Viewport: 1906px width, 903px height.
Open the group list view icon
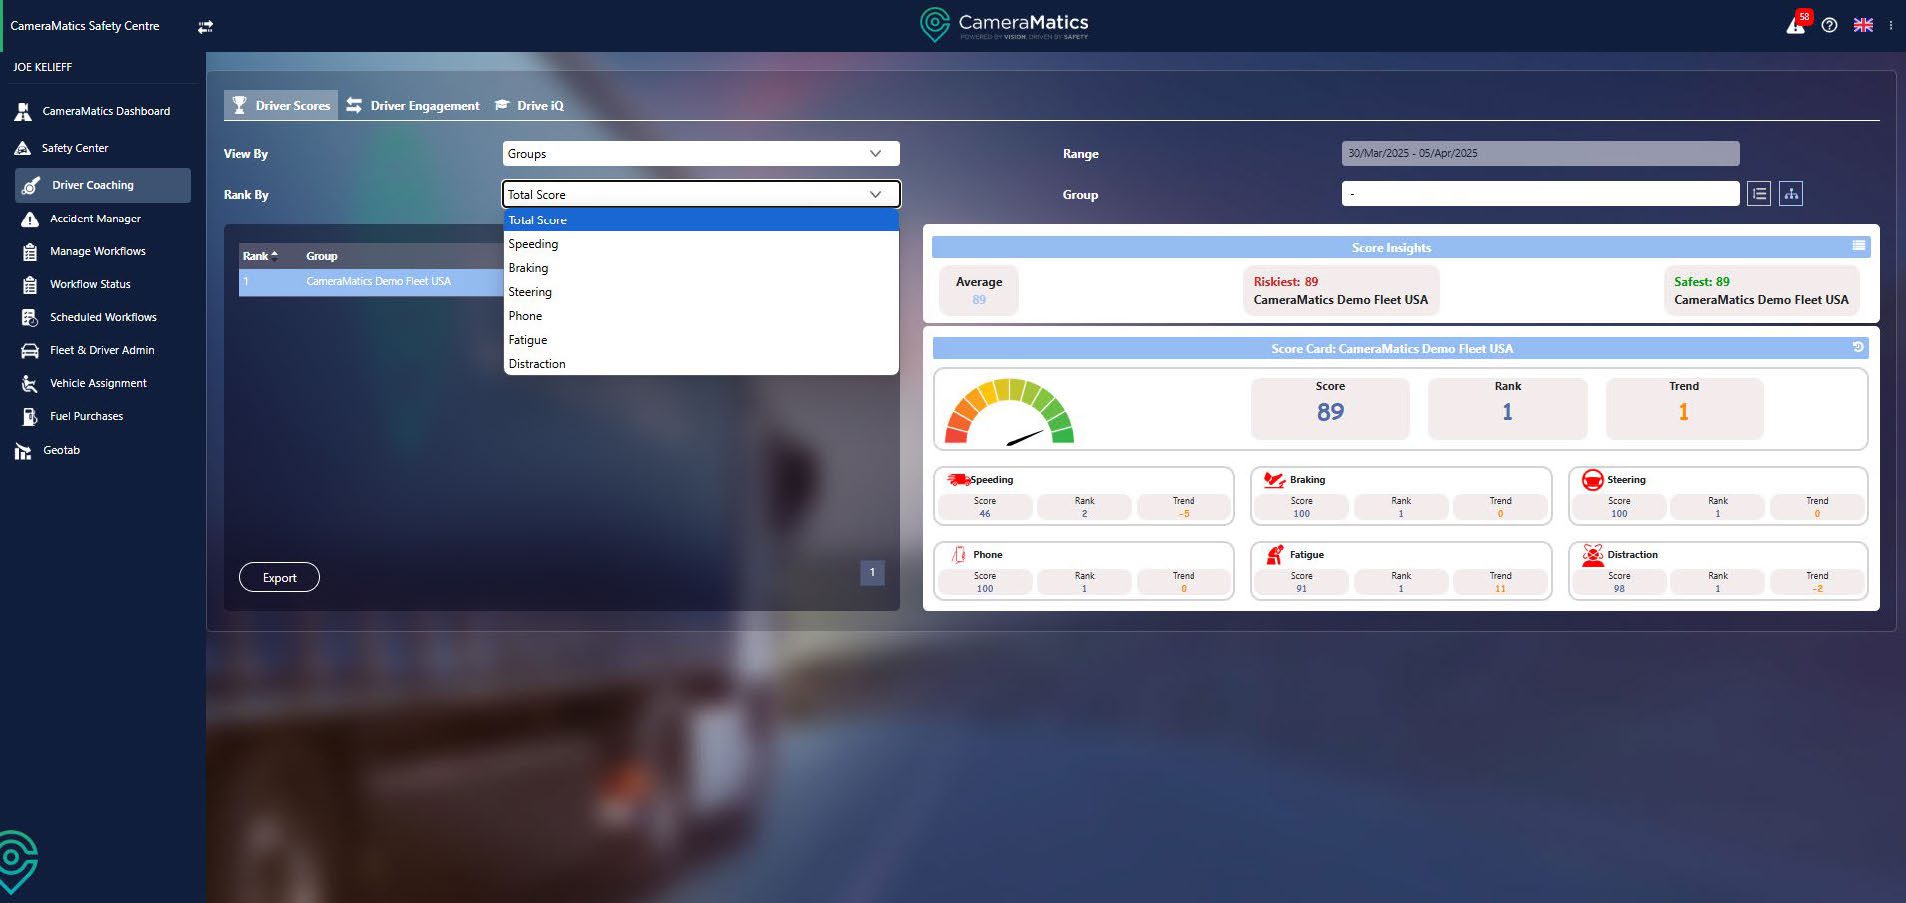click(1759, 194)
